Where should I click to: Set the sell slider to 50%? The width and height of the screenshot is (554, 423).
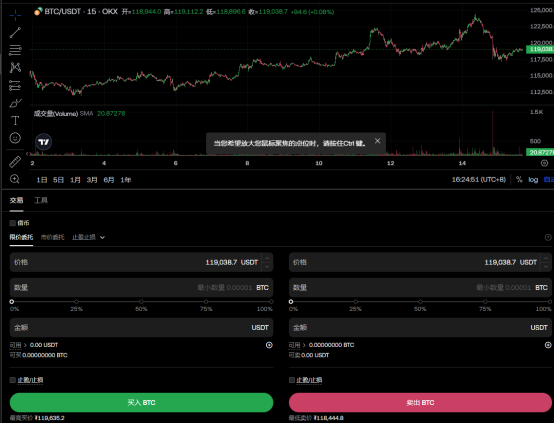(420, 302)
